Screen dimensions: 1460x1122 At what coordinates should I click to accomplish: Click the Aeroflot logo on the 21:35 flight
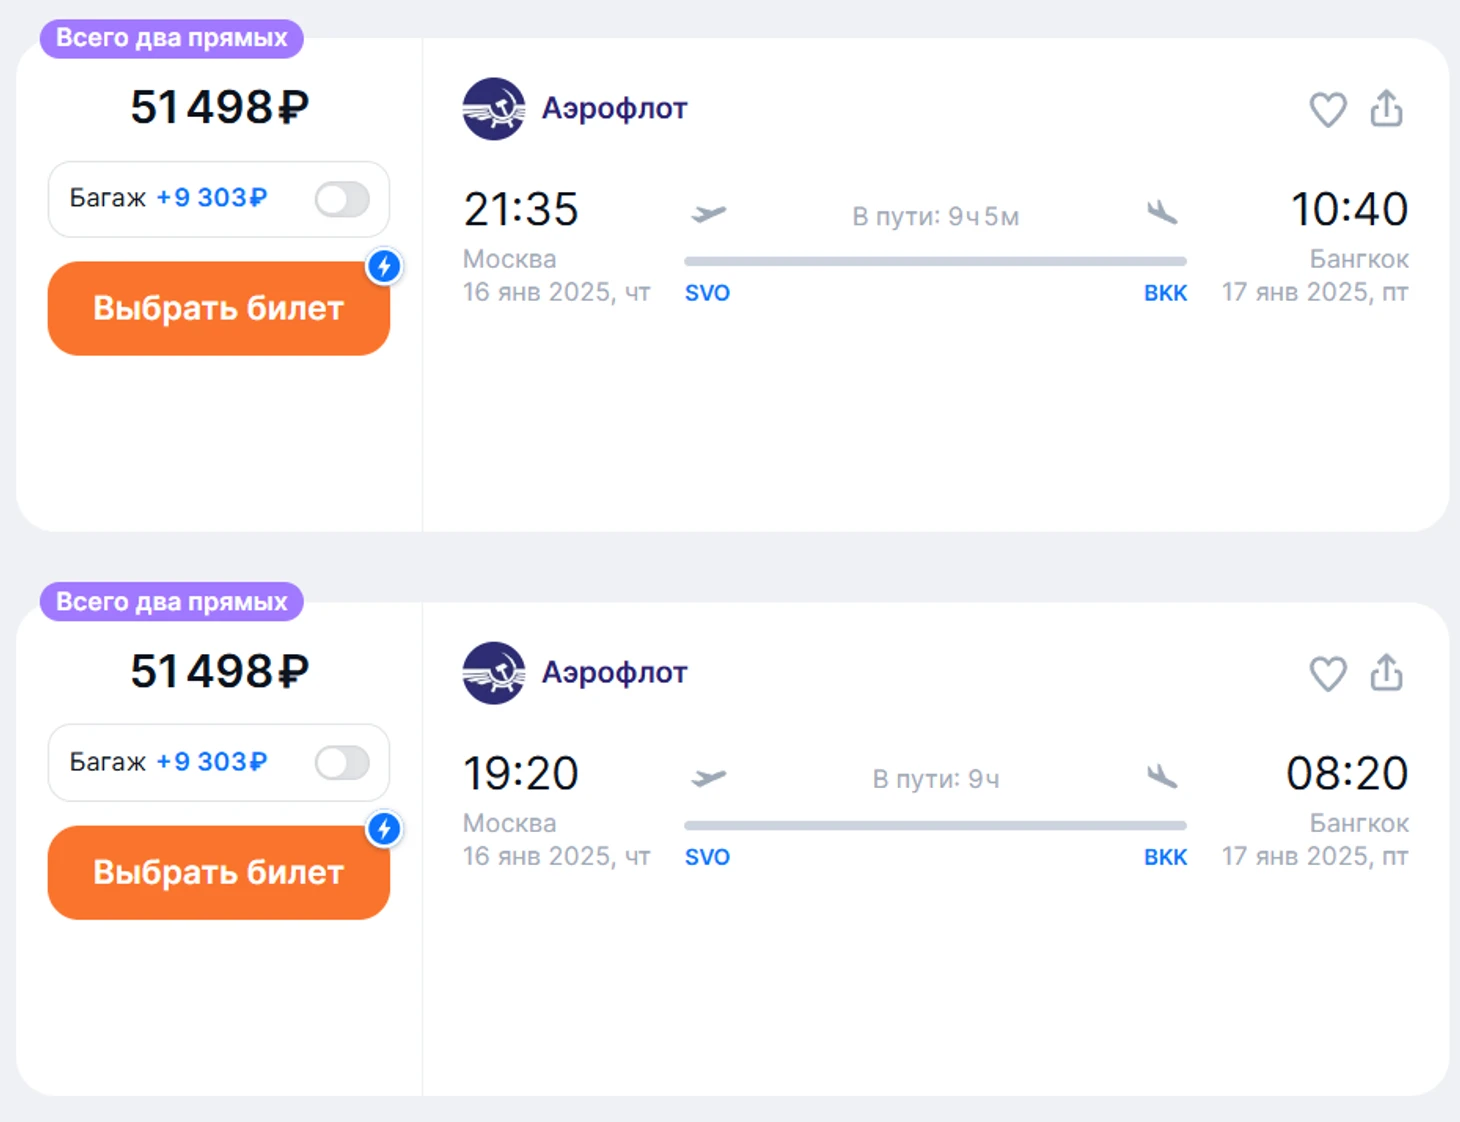point(493,109)
